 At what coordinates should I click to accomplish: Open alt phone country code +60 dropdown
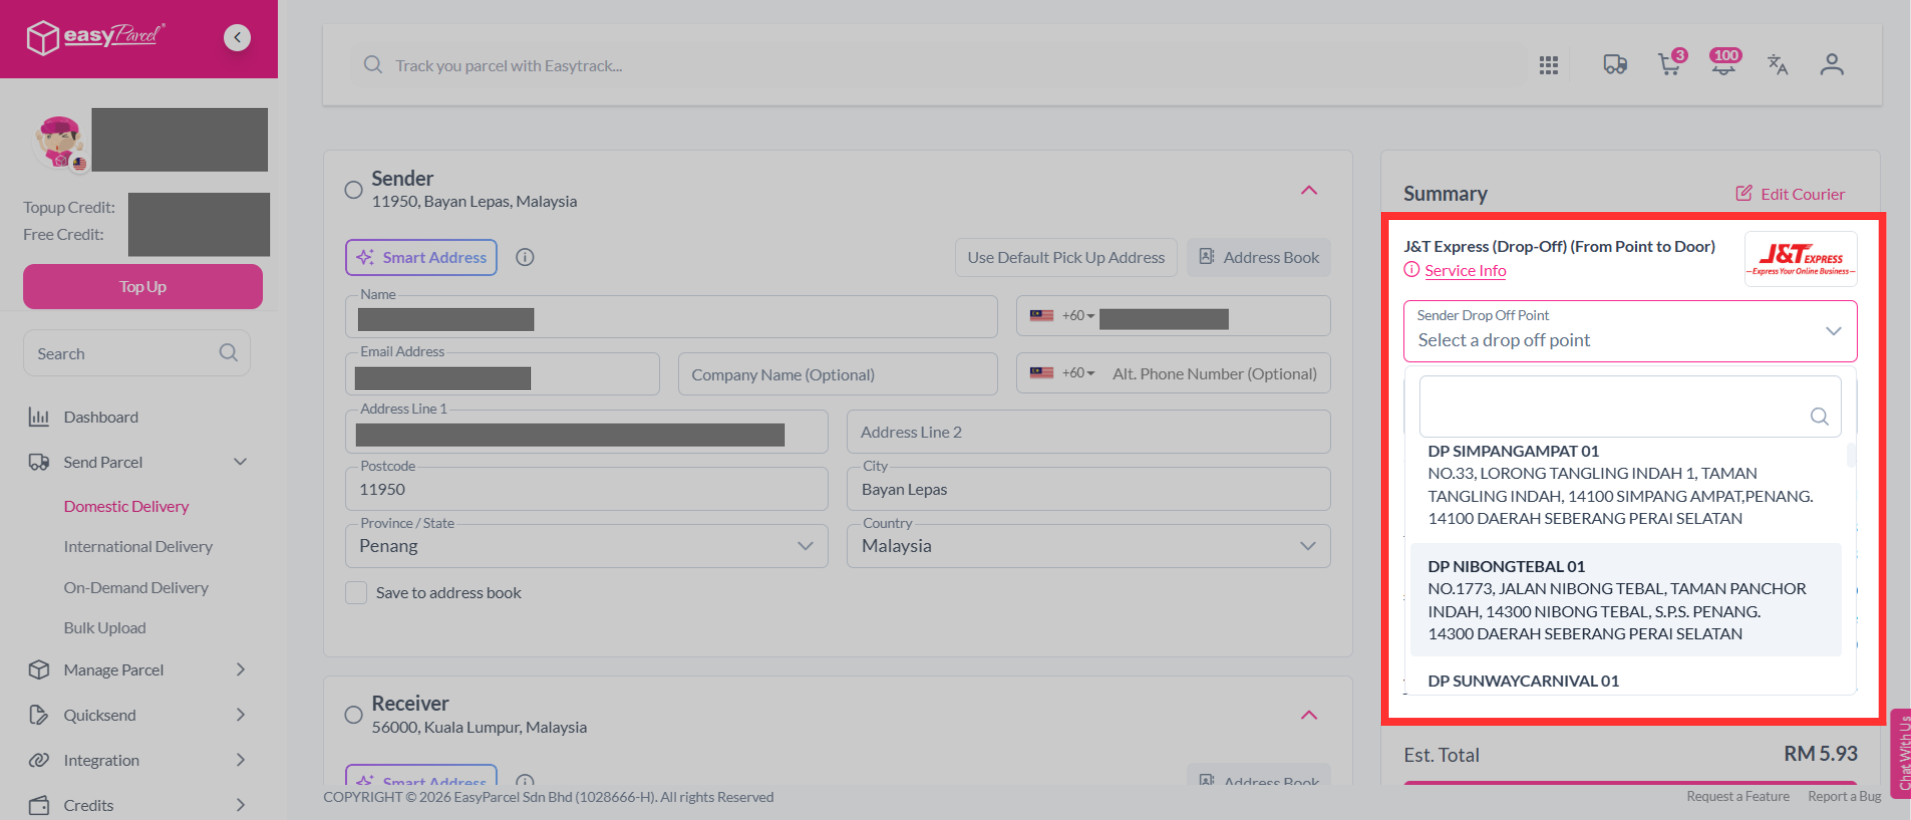(x=1063, y=373)
